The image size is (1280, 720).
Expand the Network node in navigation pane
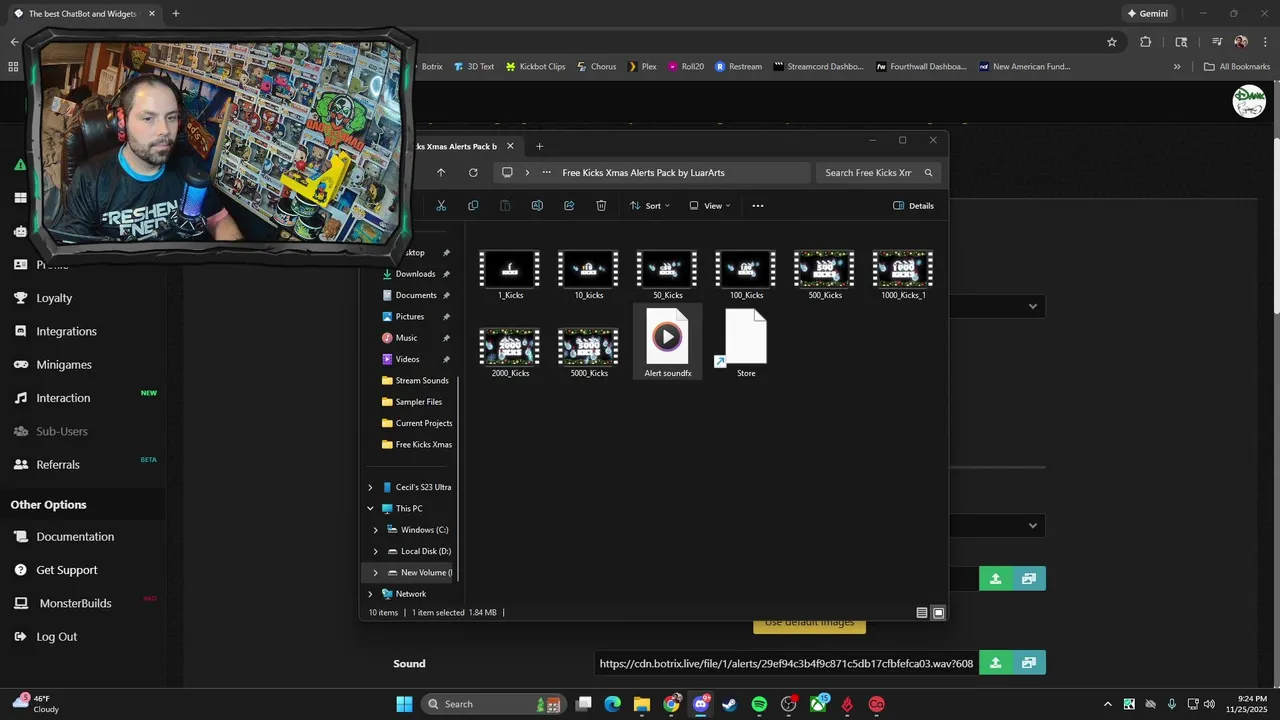(x=370, y=594)
